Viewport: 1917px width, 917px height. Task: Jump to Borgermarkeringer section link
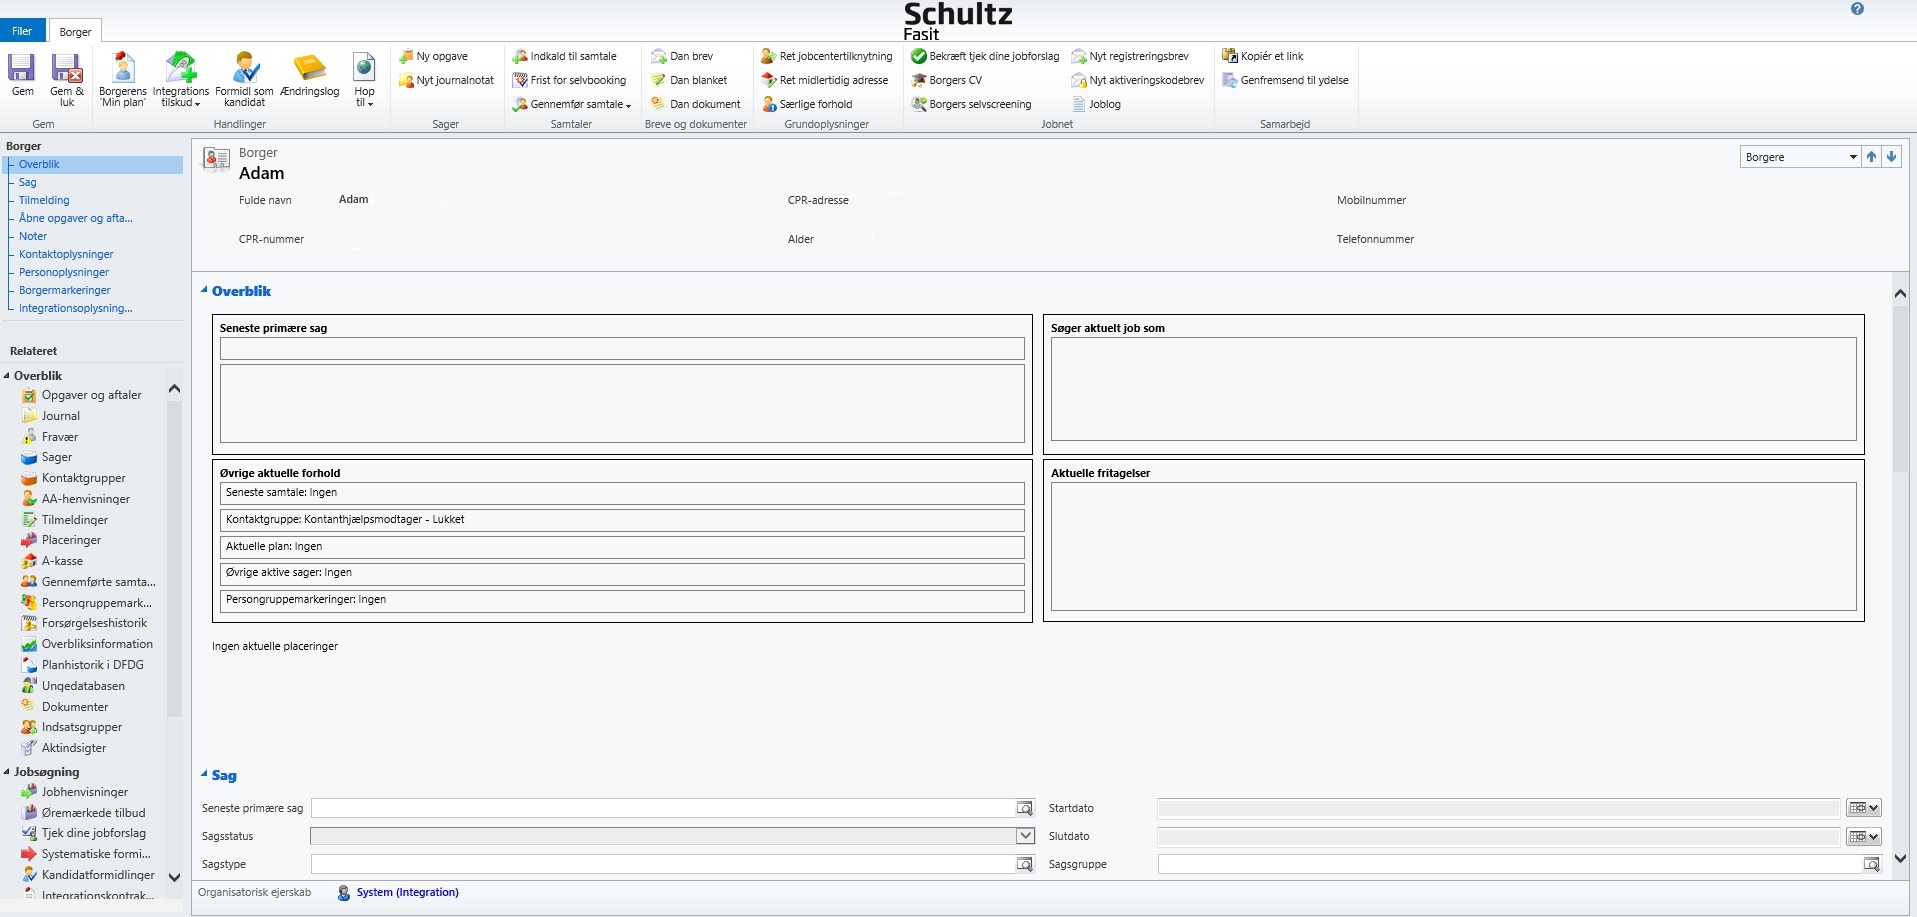click(65, 290)
